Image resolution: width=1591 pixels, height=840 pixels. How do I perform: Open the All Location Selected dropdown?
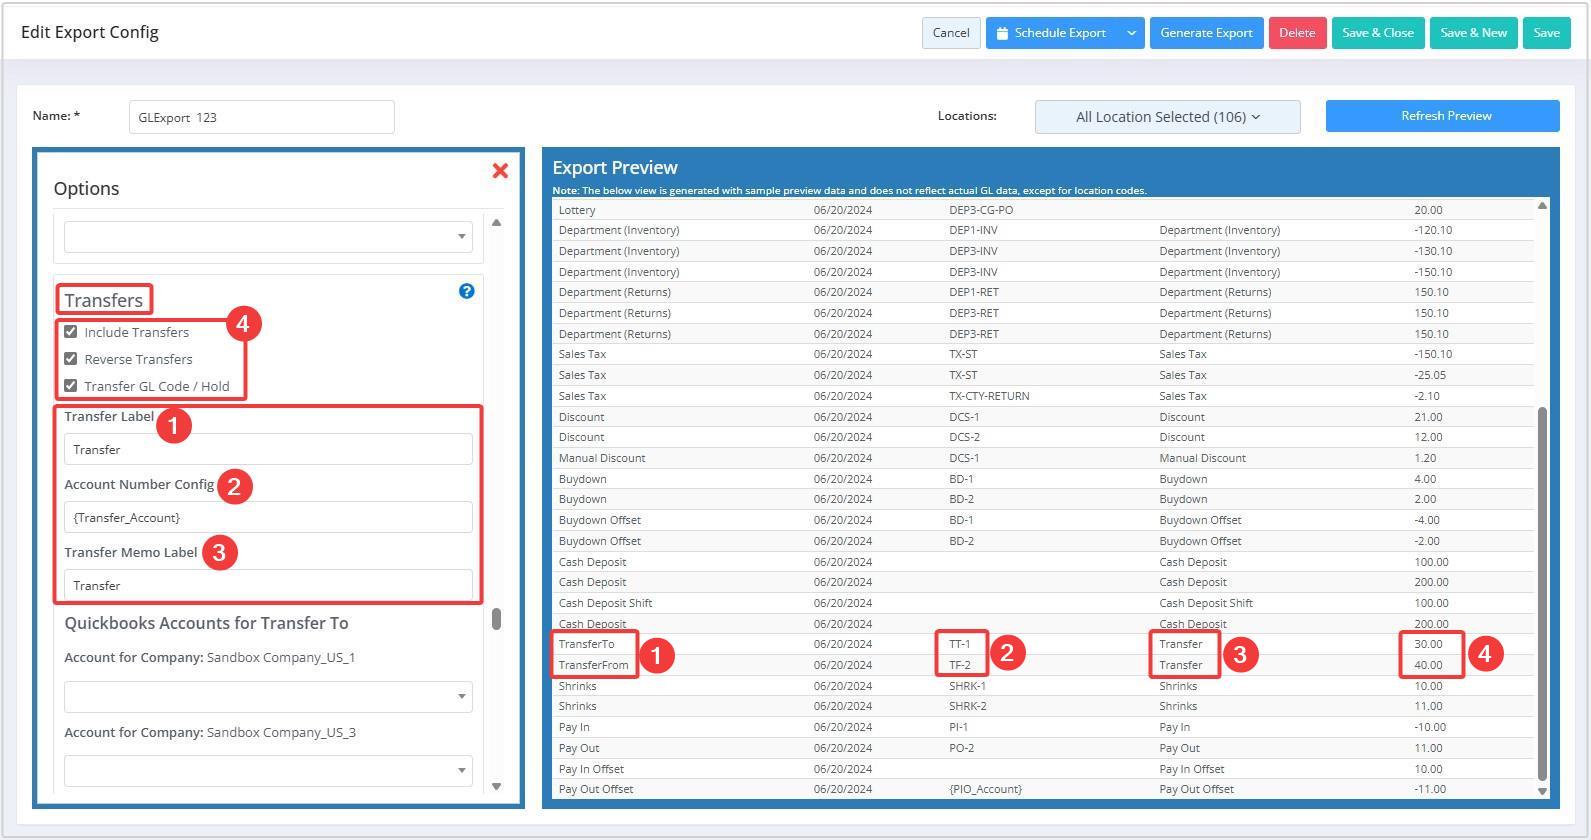[1167, 117]
